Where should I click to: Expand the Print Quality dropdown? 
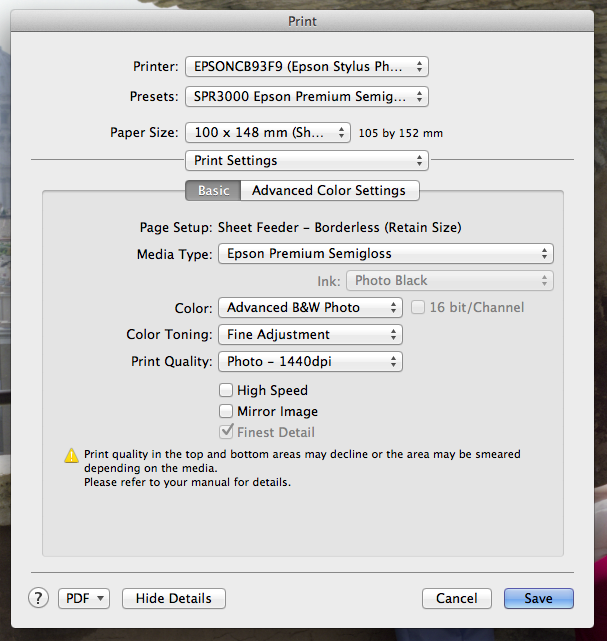point(310,362)
